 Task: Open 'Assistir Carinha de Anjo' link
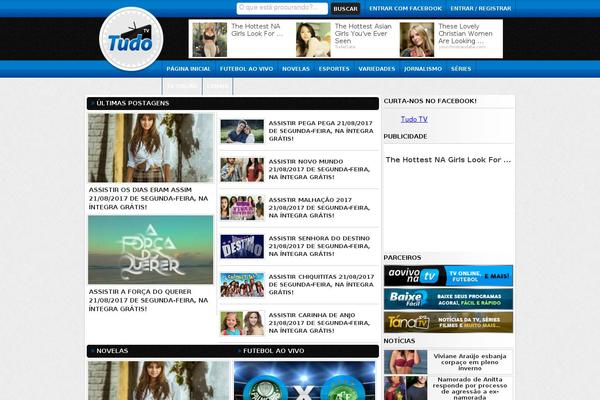(x=319, y=323)
